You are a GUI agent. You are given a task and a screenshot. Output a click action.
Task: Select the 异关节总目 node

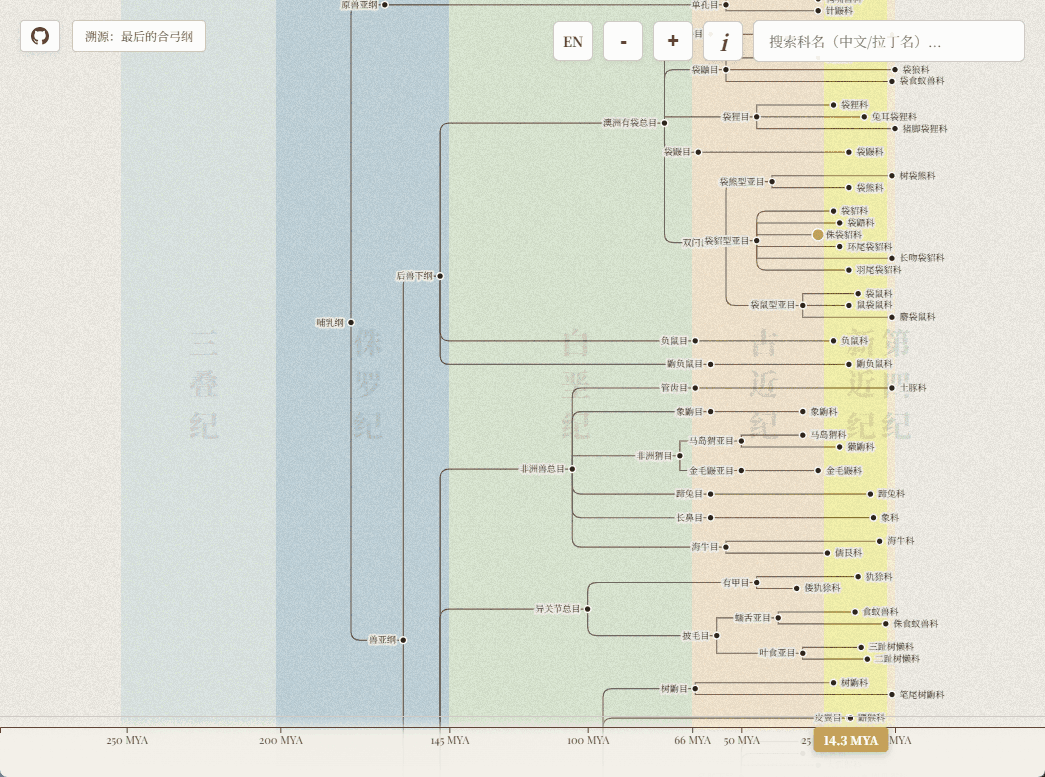[x=587, y=608]
